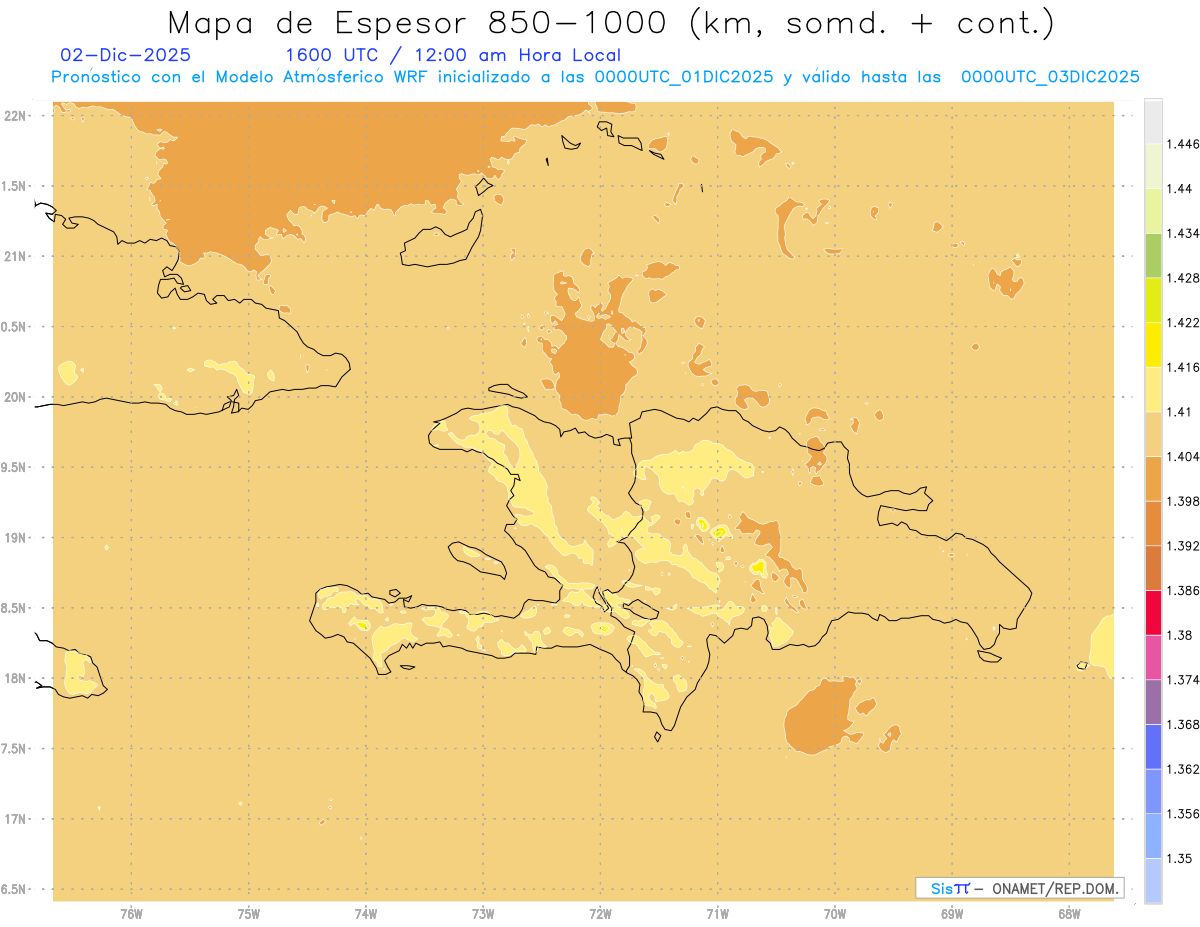Click the '18N' latitude label
This screenshot has height=927, width=1200.
tap(17, 678)
